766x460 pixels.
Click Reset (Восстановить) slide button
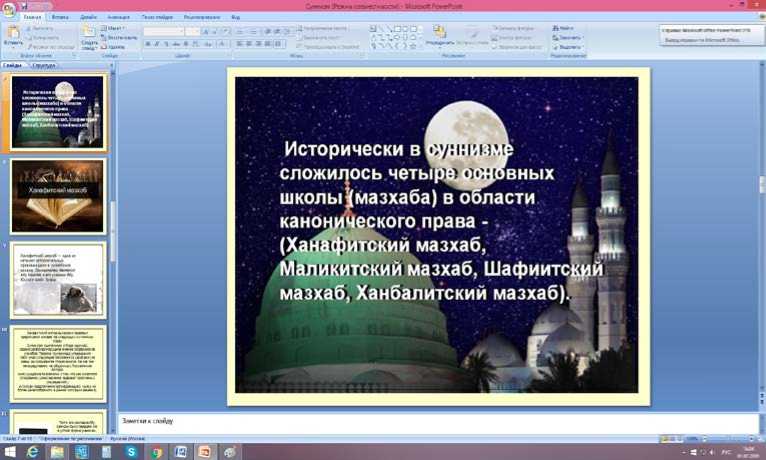[119, 38]
